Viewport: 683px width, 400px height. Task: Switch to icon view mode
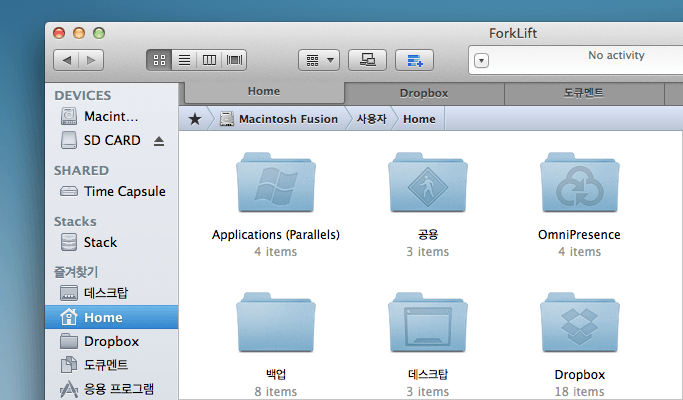(x=159, y=60)
